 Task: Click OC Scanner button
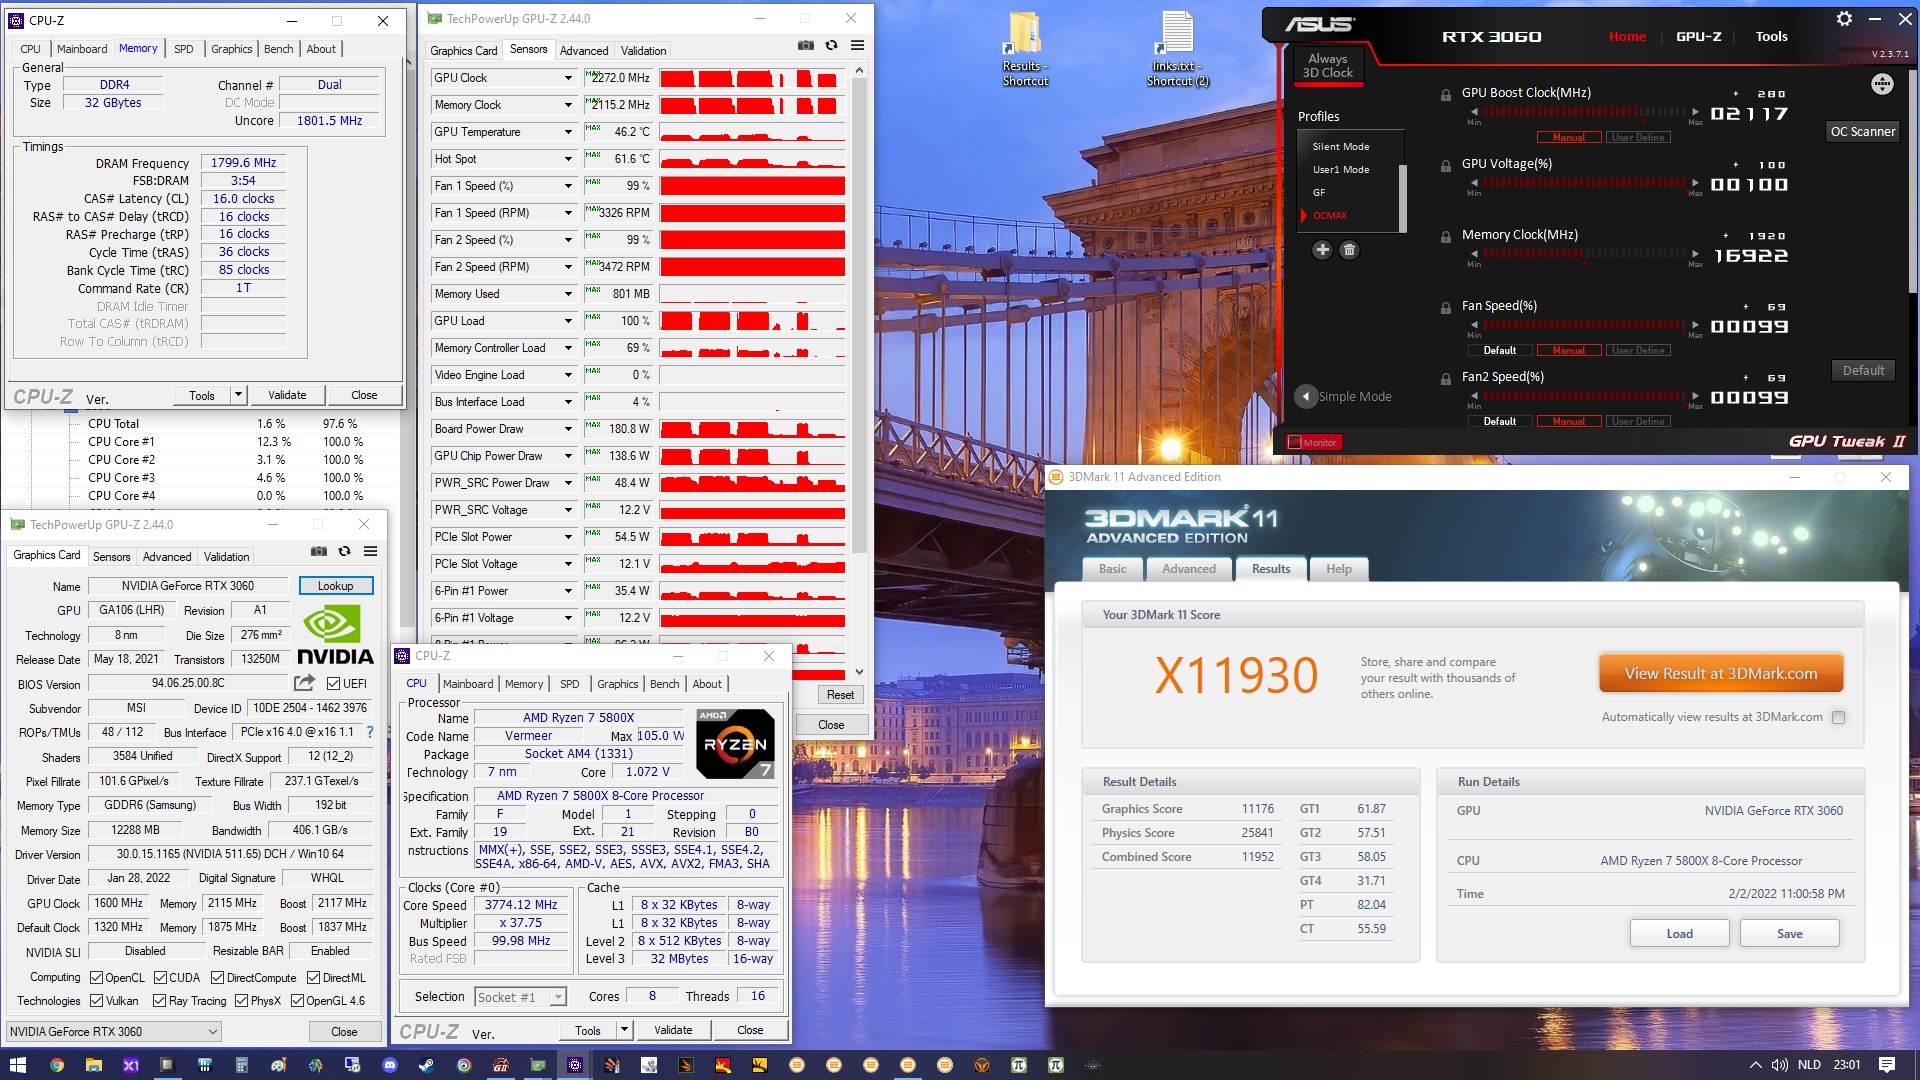tap(1862, 131)
